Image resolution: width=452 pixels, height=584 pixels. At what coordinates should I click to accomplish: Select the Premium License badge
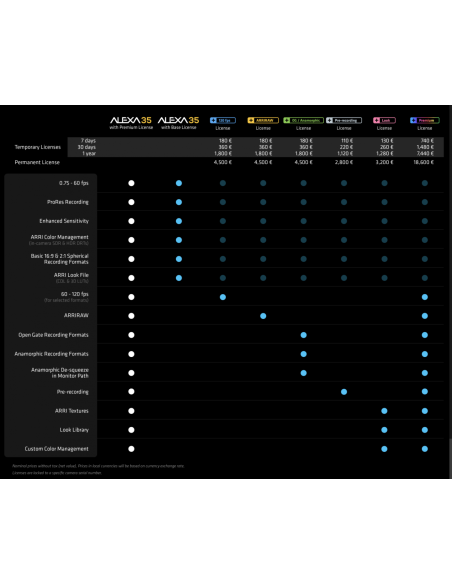[424, 120]
